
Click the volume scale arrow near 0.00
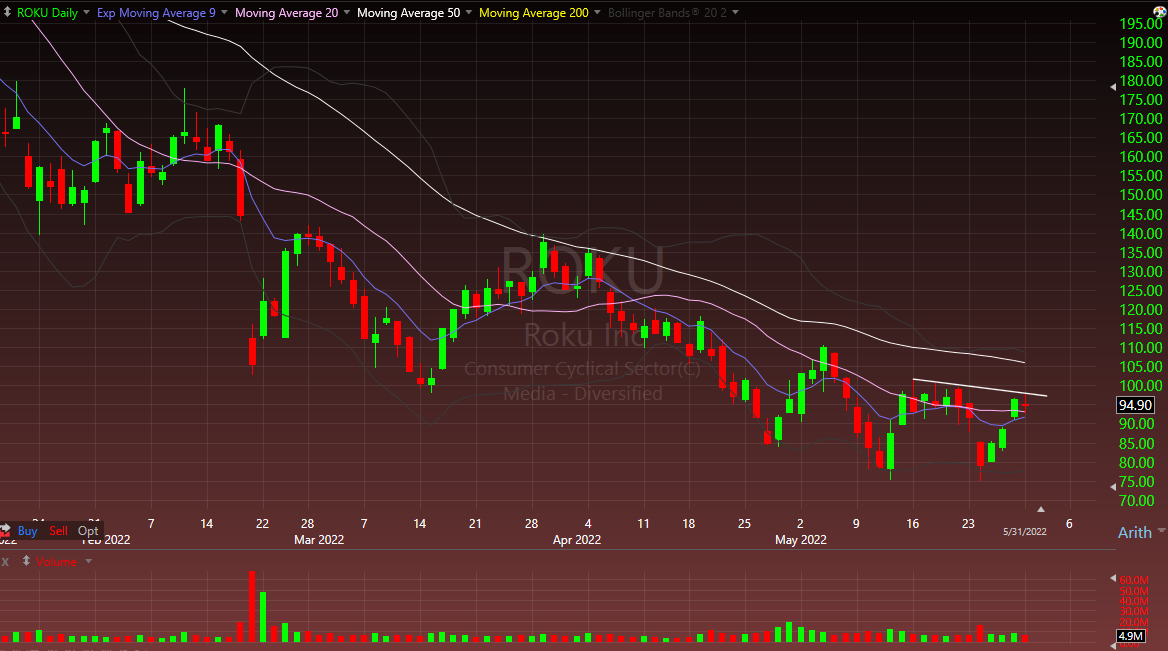click(x=1113, y=644)
